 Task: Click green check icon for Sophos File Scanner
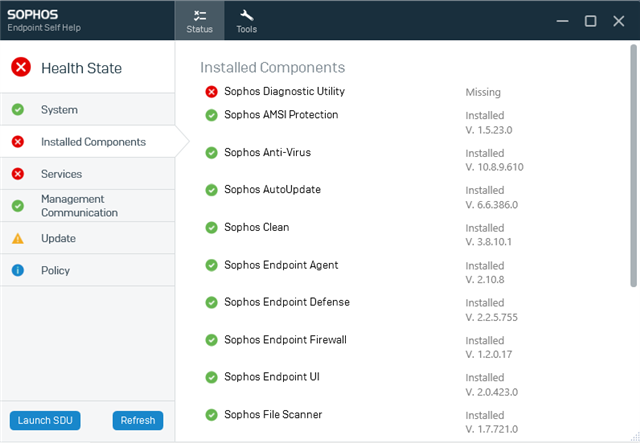coord(211,415)
